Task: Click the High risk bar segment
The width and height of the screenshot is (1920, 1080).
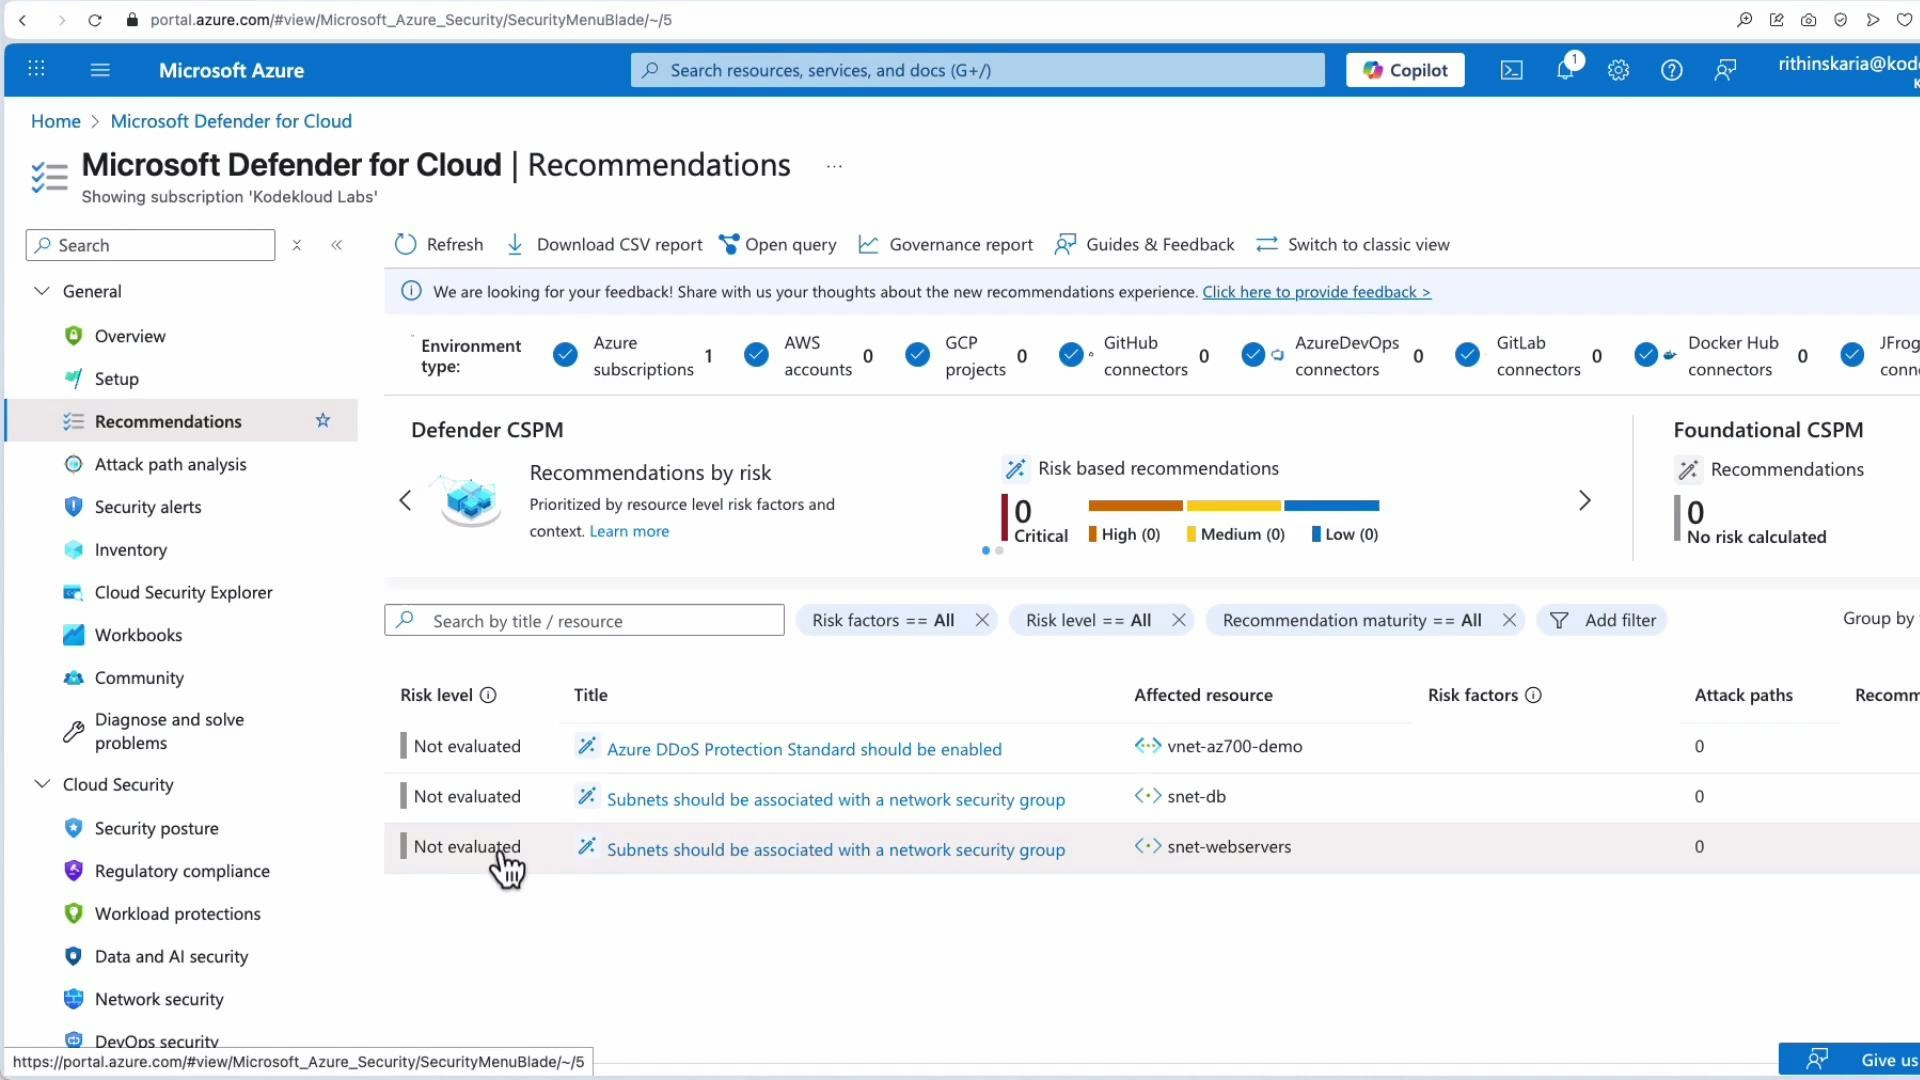Action: [x=1133, y=506]
